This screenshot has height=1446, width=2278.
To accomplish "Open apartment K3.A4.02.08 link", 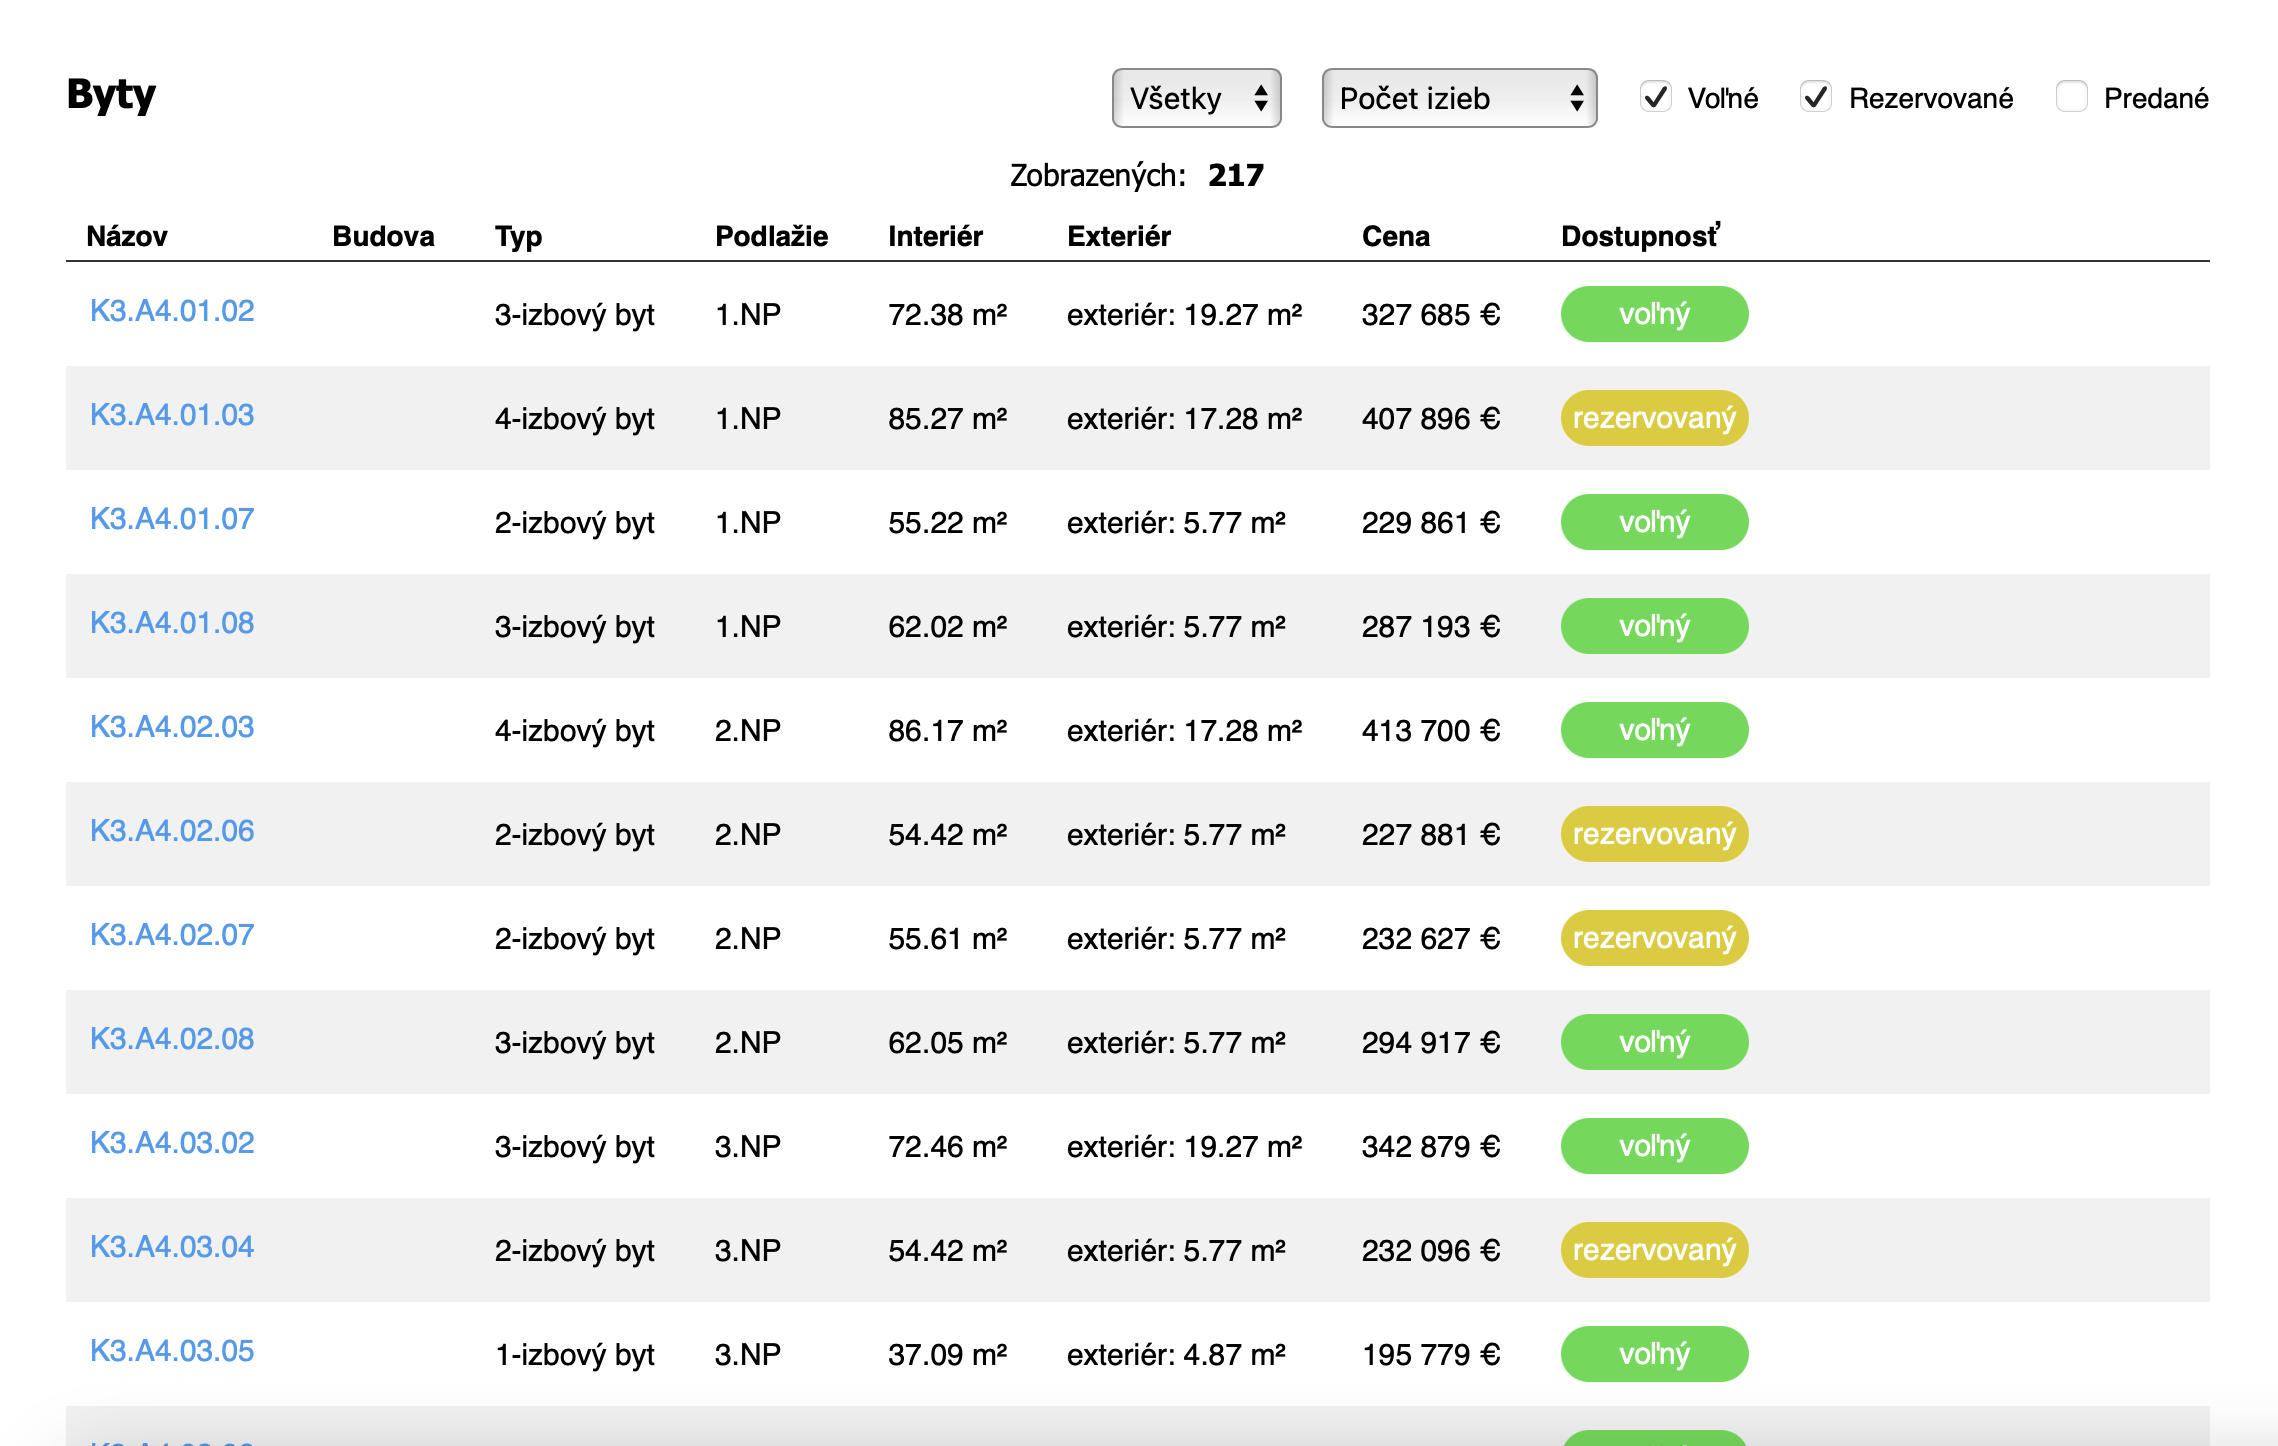I will pos(172,1039).
